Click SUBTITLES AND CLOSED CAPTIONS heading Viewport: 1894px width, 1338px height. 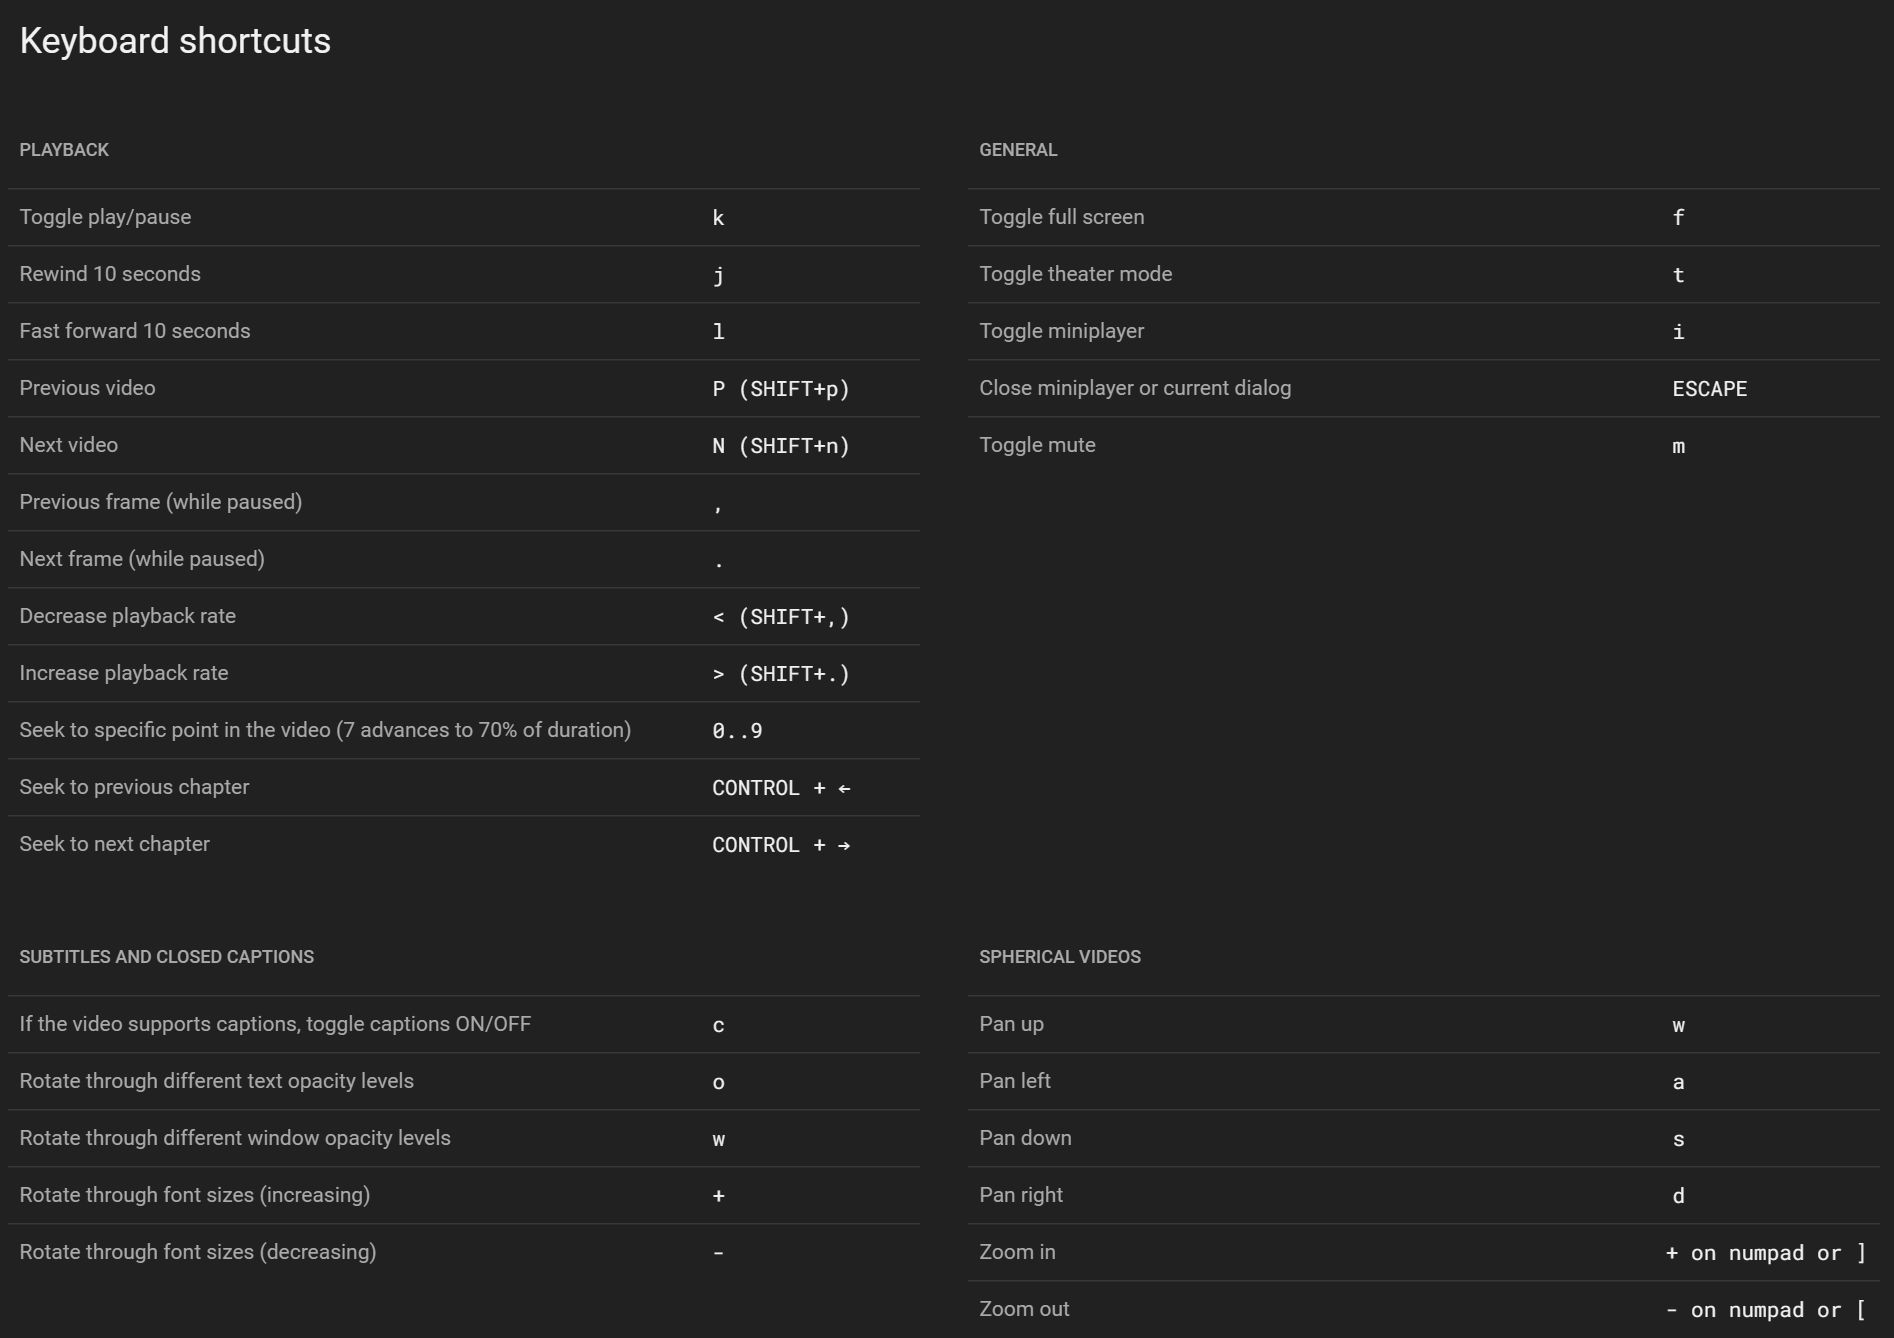[x=167, y=957]
